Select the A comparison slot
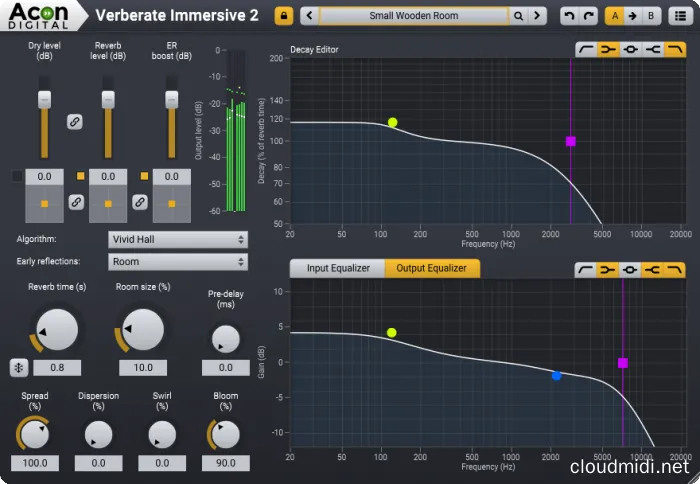700x484 pixels. pyautogui.click(x=614, y=16)
